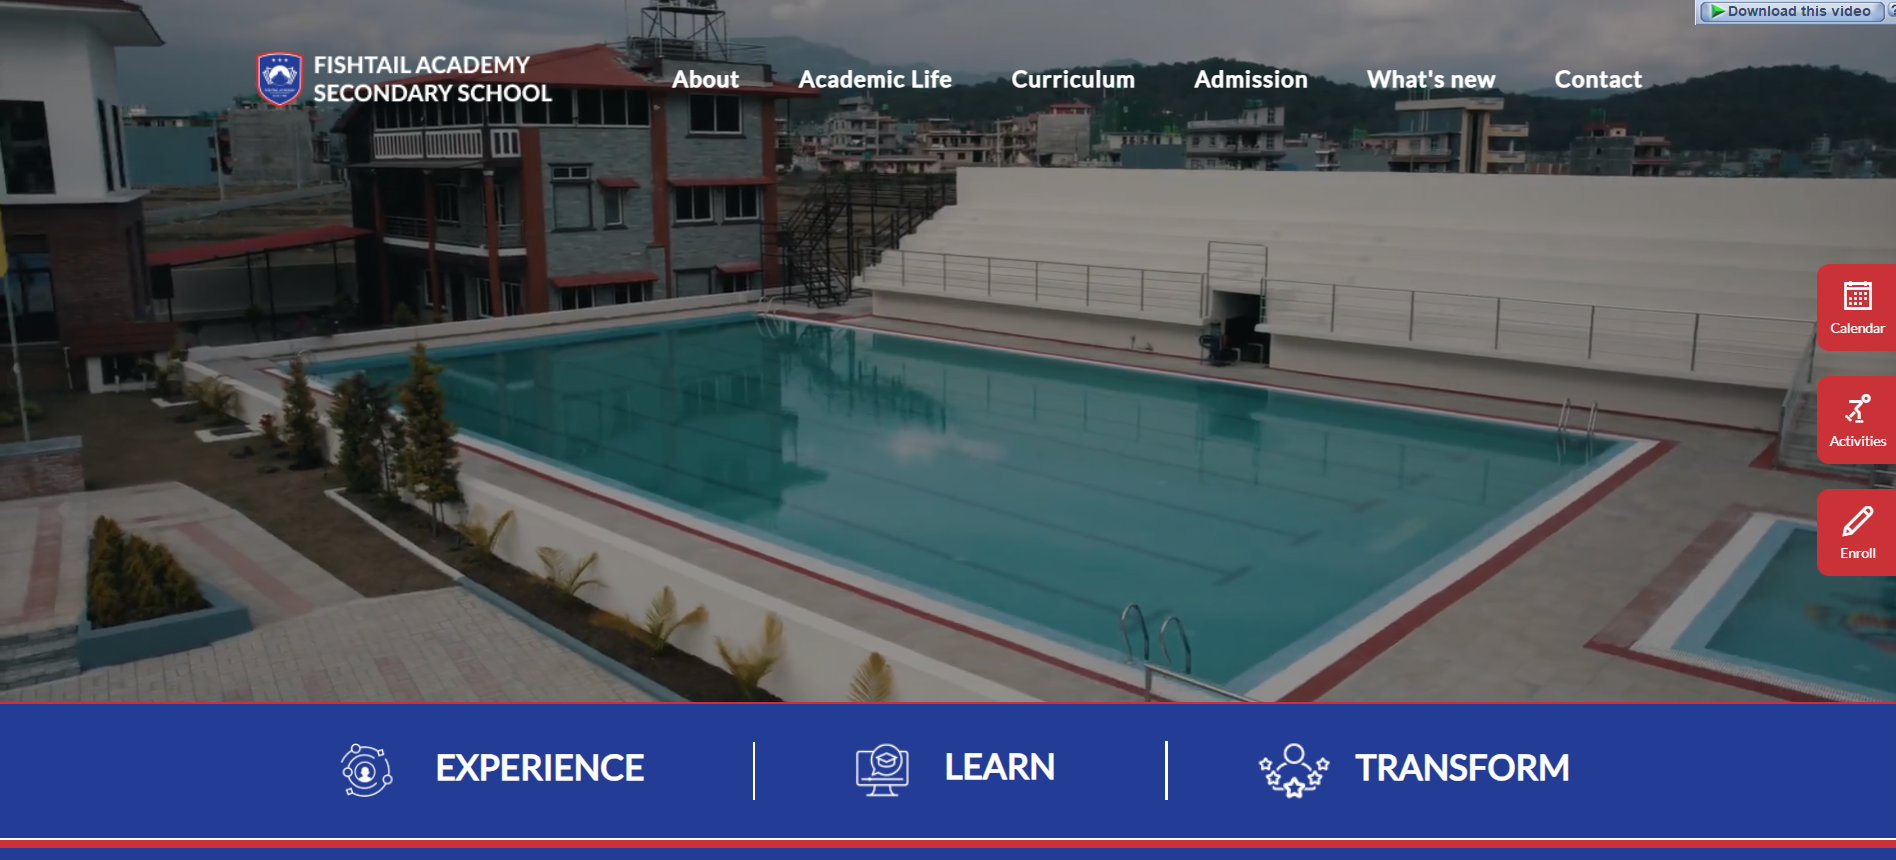Open the About menu
This screenshot has height=860, width=1896.
[705, 79]
